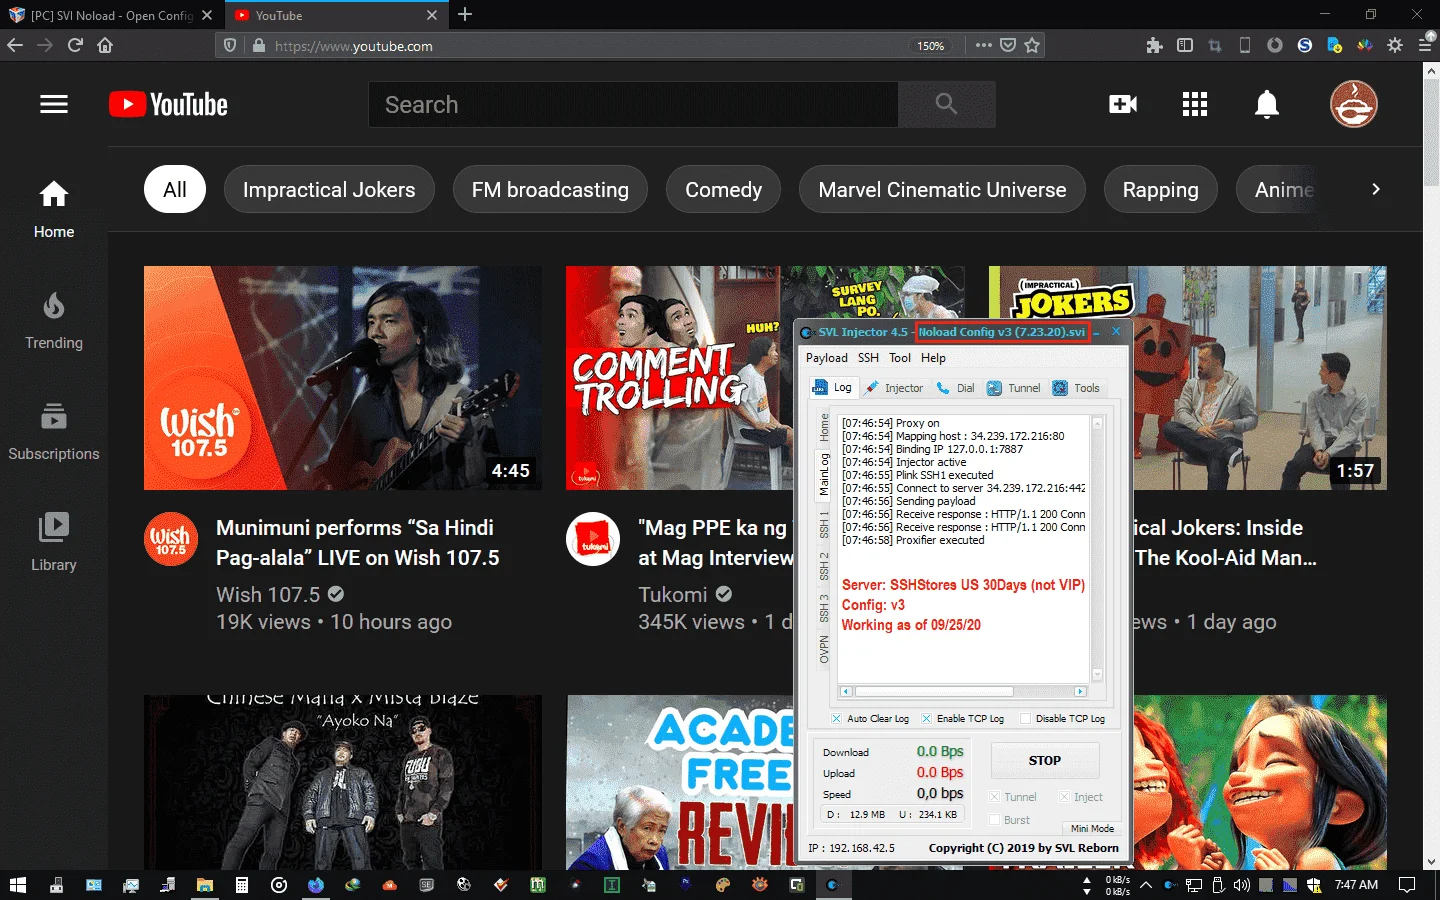Select the SSH 1 vertical log tab
Screen dimensions: 1440x900
(x=824, y=524)
